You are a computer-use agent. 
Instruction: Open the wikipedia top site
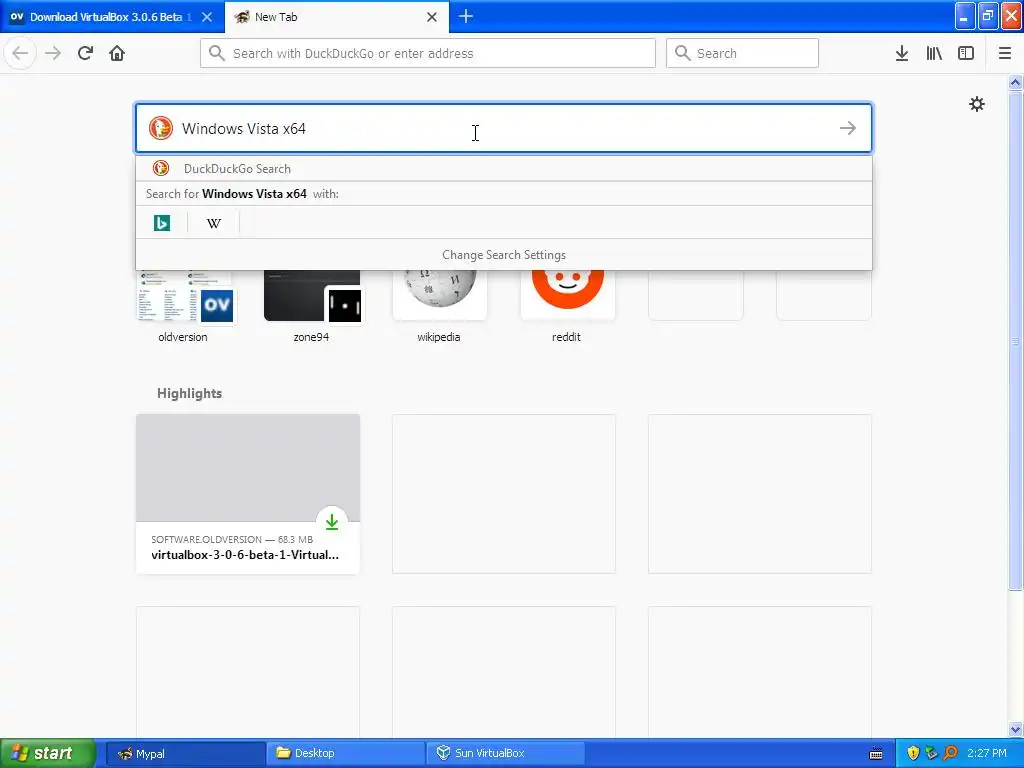tap(439, 307)
